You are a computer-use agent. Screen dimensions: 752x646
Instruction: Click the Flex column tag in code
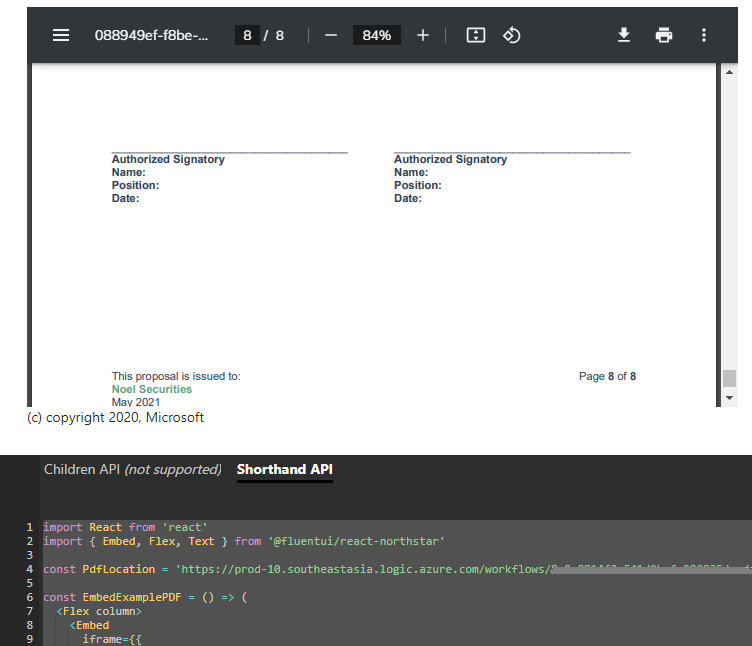99,611
